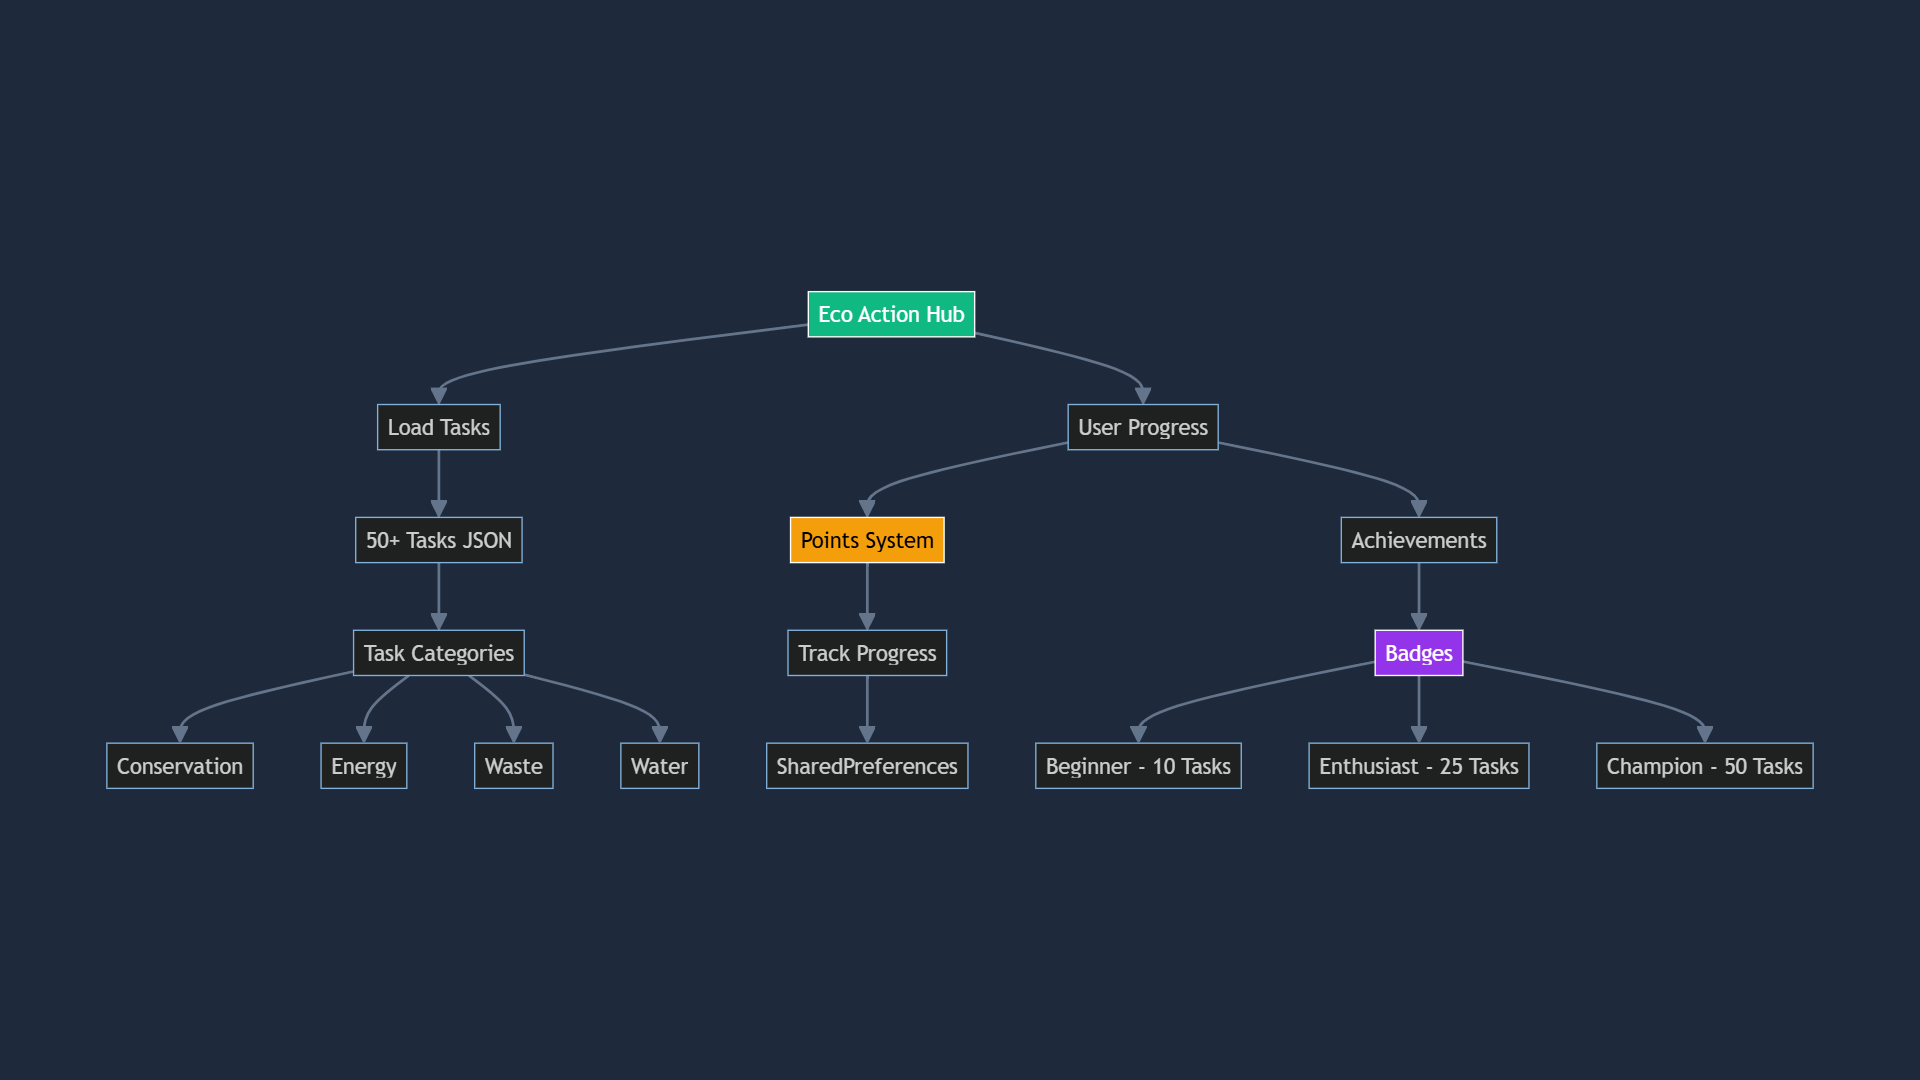Select the Enthusiast - 25 Tasks node

(x=1418, y=766)
